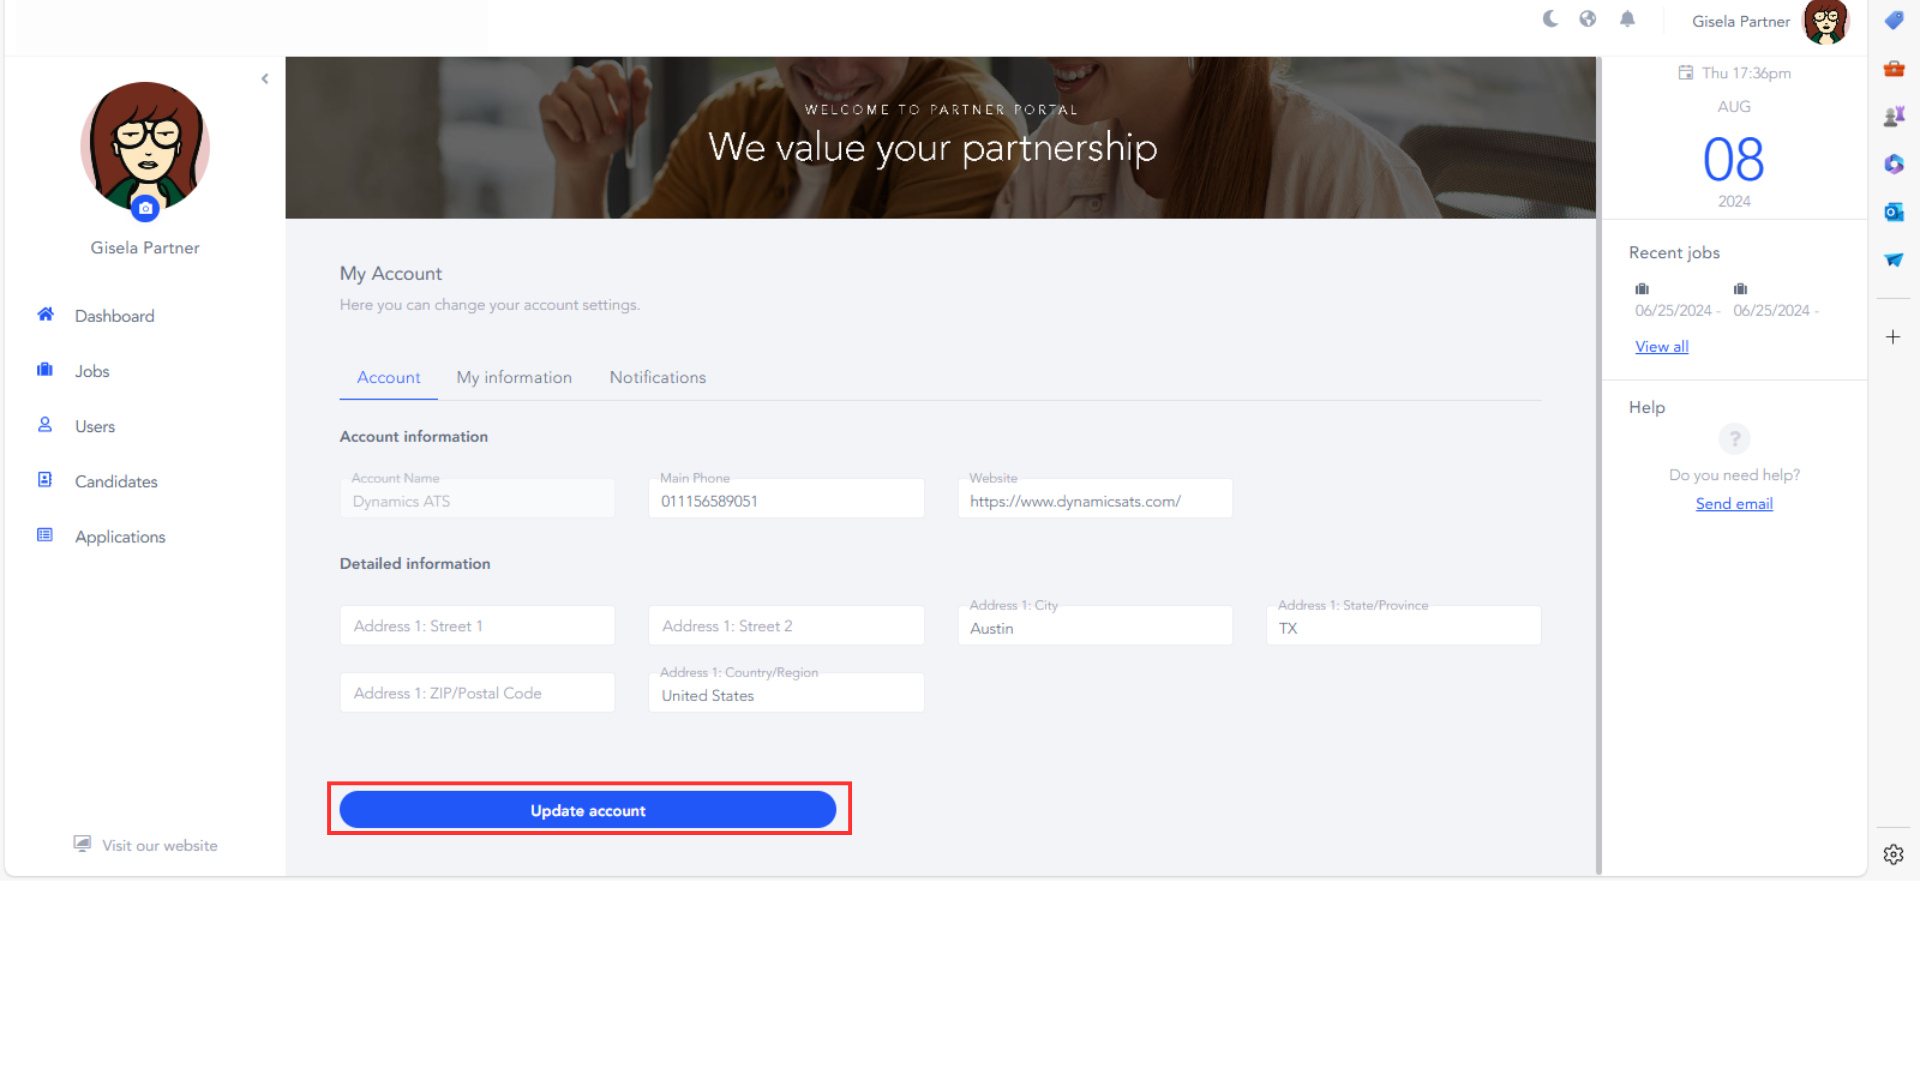This screenshot has width=1920, height=1080.
Task: Open Outlook icon in browser sidebar
Action: [1894, 212]
